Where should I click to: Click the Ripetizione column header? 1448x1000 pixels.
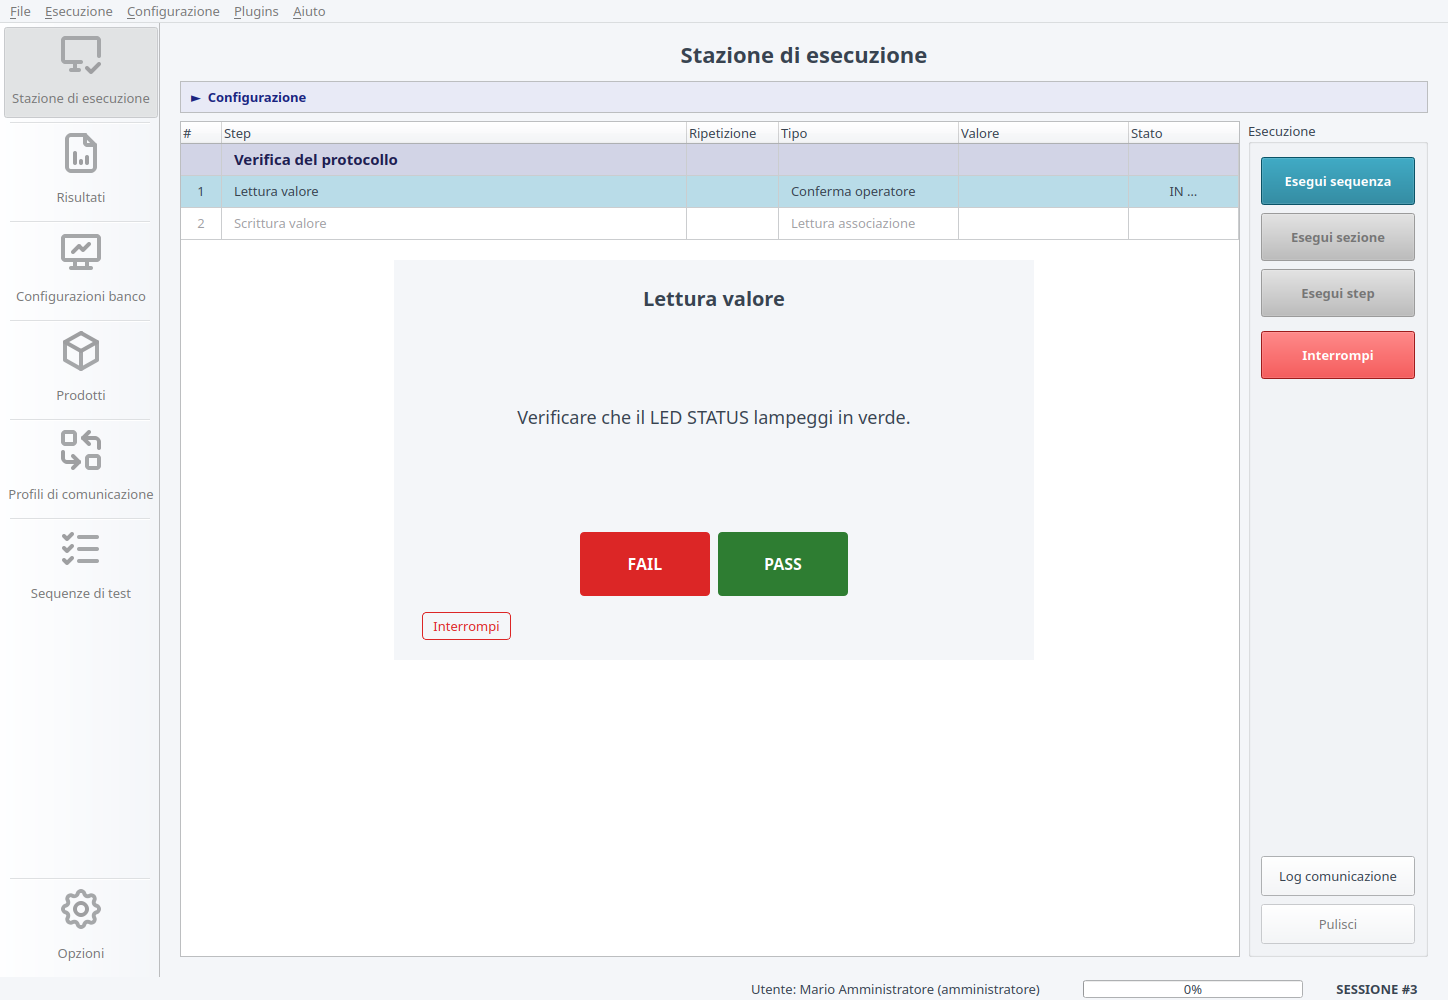[732, 133]
